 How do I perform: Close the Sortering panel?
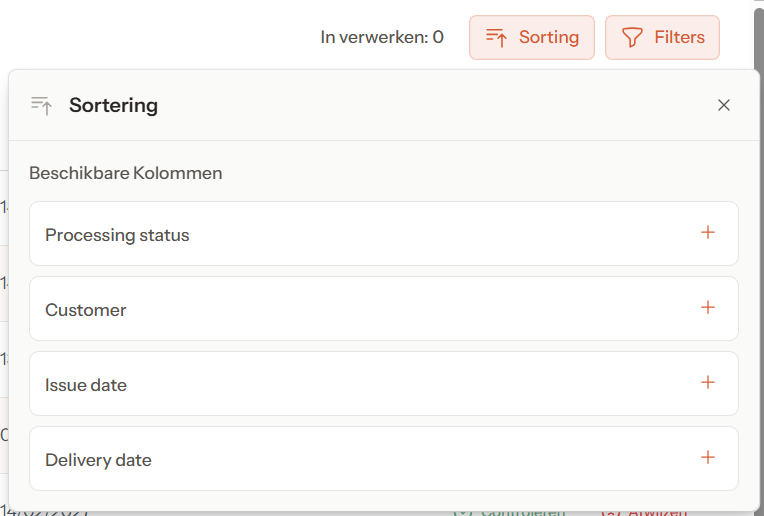724,105
